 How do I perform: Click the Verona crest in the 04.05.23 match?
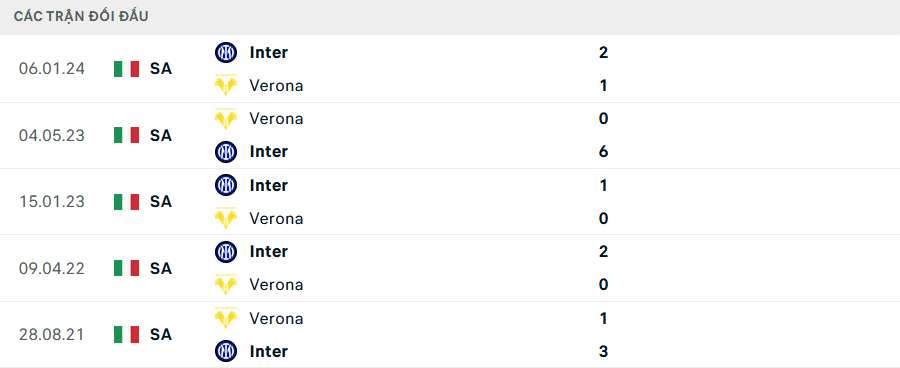pyautogui.click(x=226, y=119)
